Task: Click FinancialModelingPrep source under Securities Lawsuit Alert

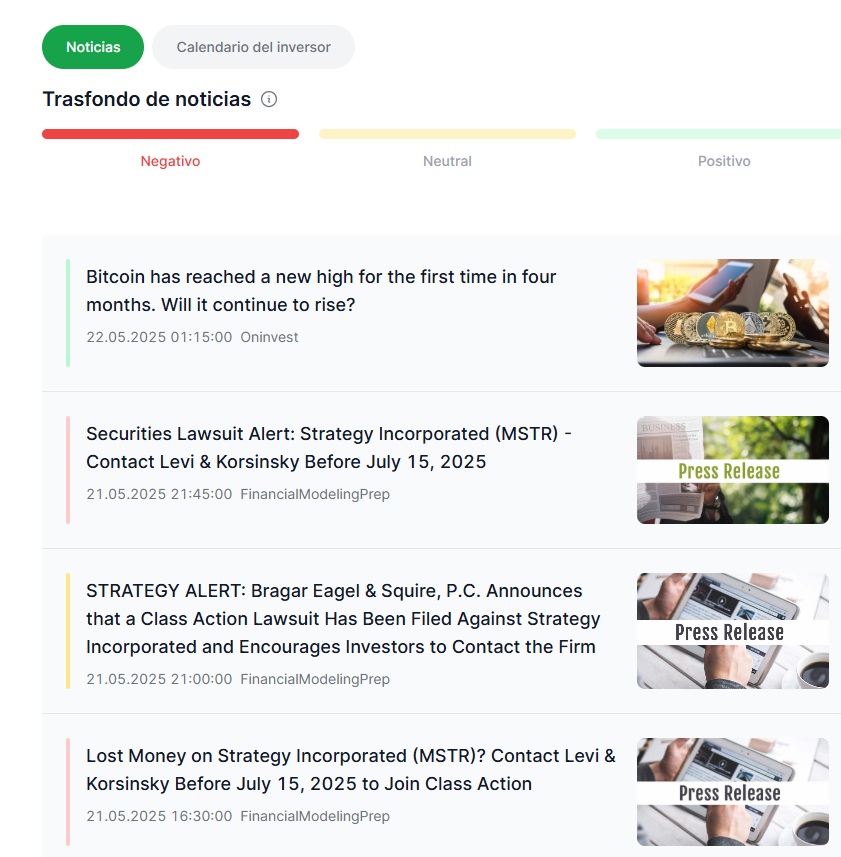Action: tap(315, 494)
